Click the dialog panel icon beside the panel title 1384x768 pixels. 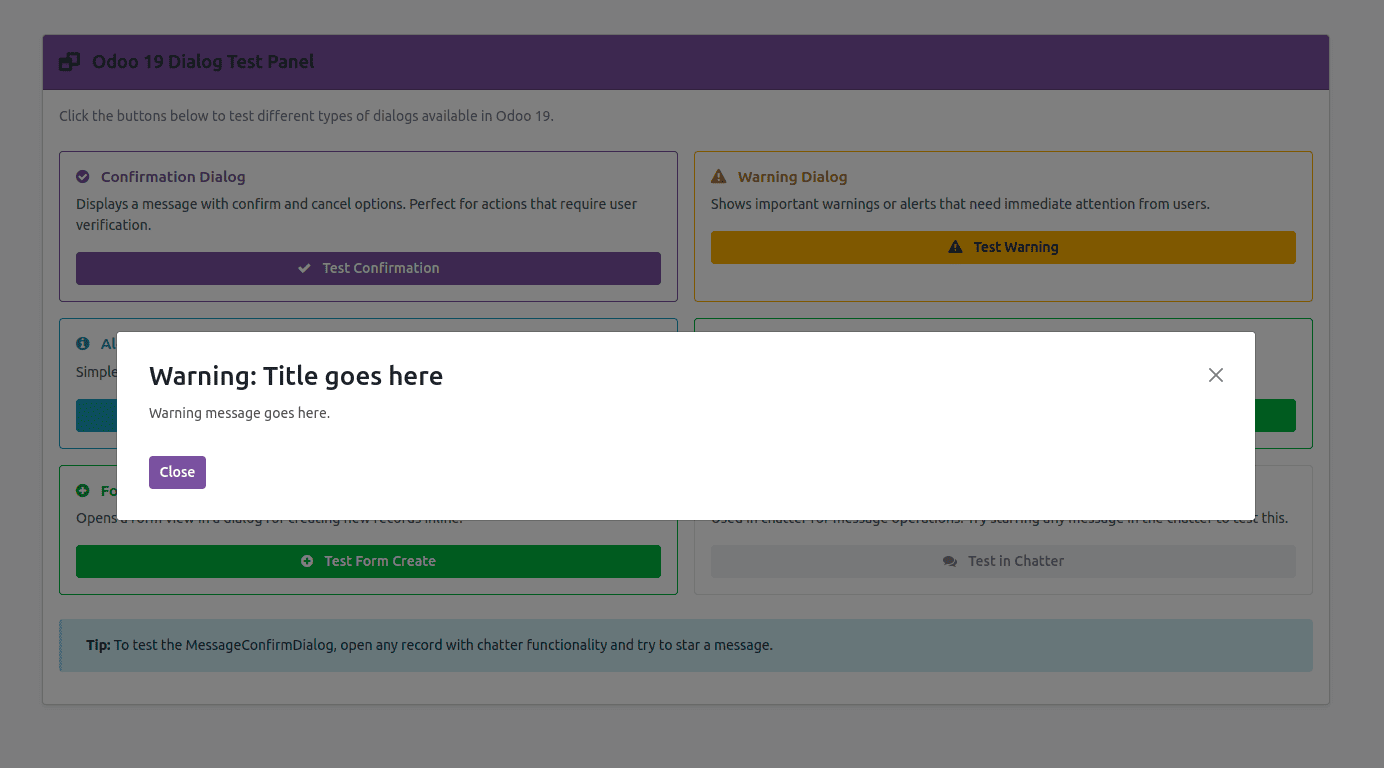(x=68, y=61)
